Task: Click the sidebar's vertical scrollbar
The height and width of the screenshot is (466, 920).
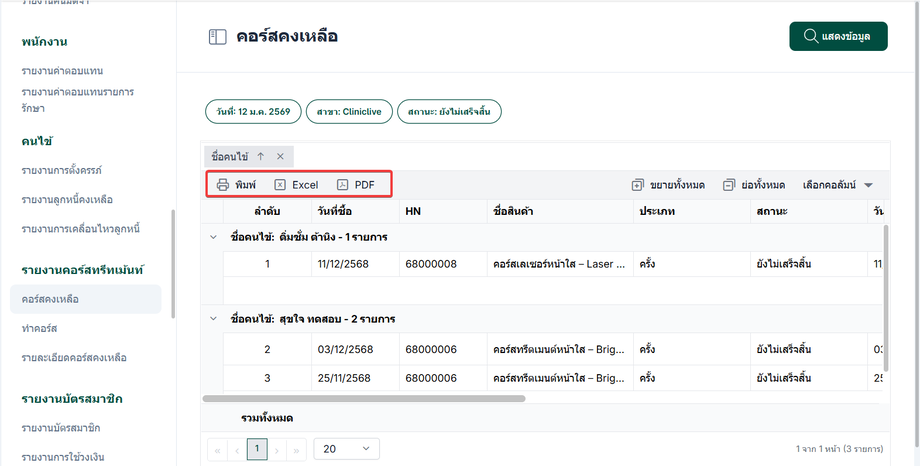Action: point(173,264)
